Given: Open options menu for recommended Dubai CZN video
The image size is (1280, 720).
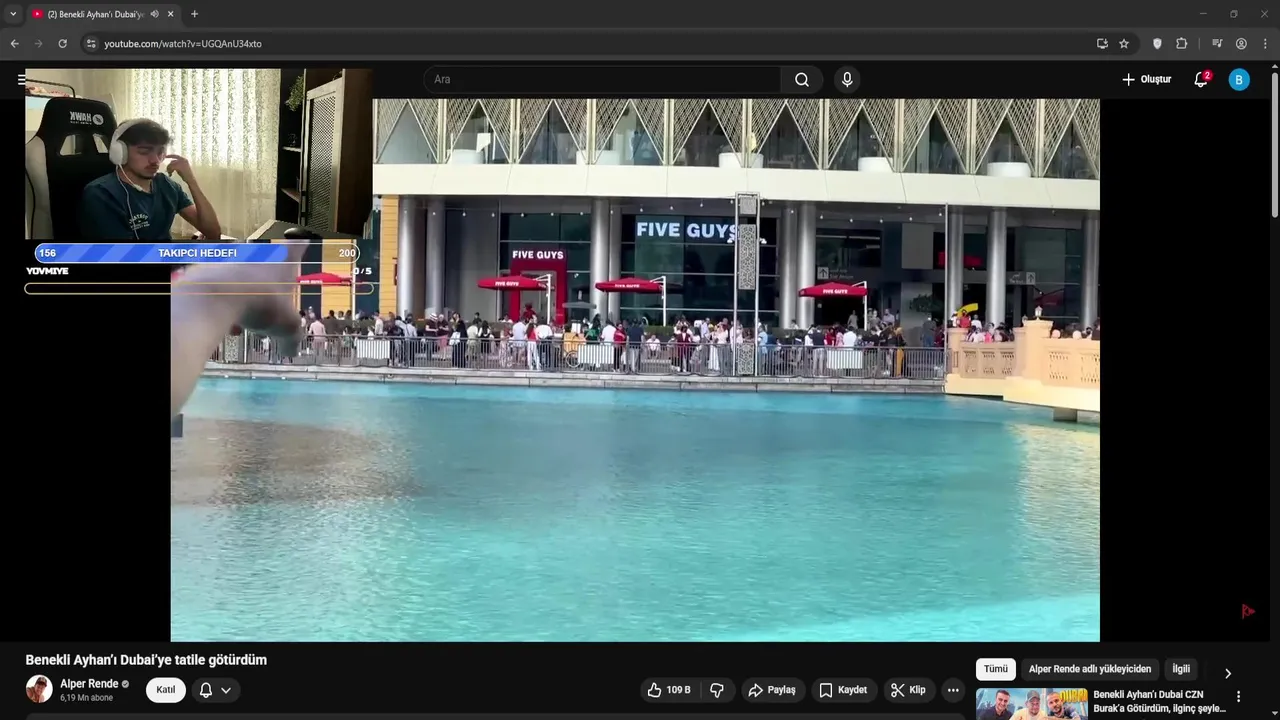Looking at the screenshot, I should coord(1238,697).
